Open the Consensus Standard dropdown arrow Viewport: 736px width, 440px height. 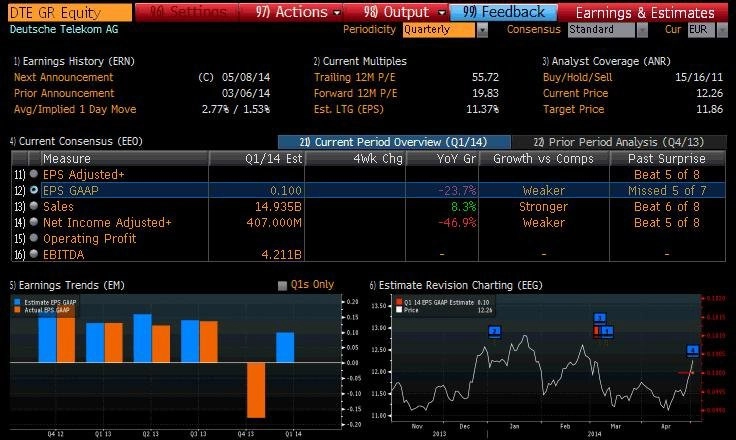[x=642, y=30]
